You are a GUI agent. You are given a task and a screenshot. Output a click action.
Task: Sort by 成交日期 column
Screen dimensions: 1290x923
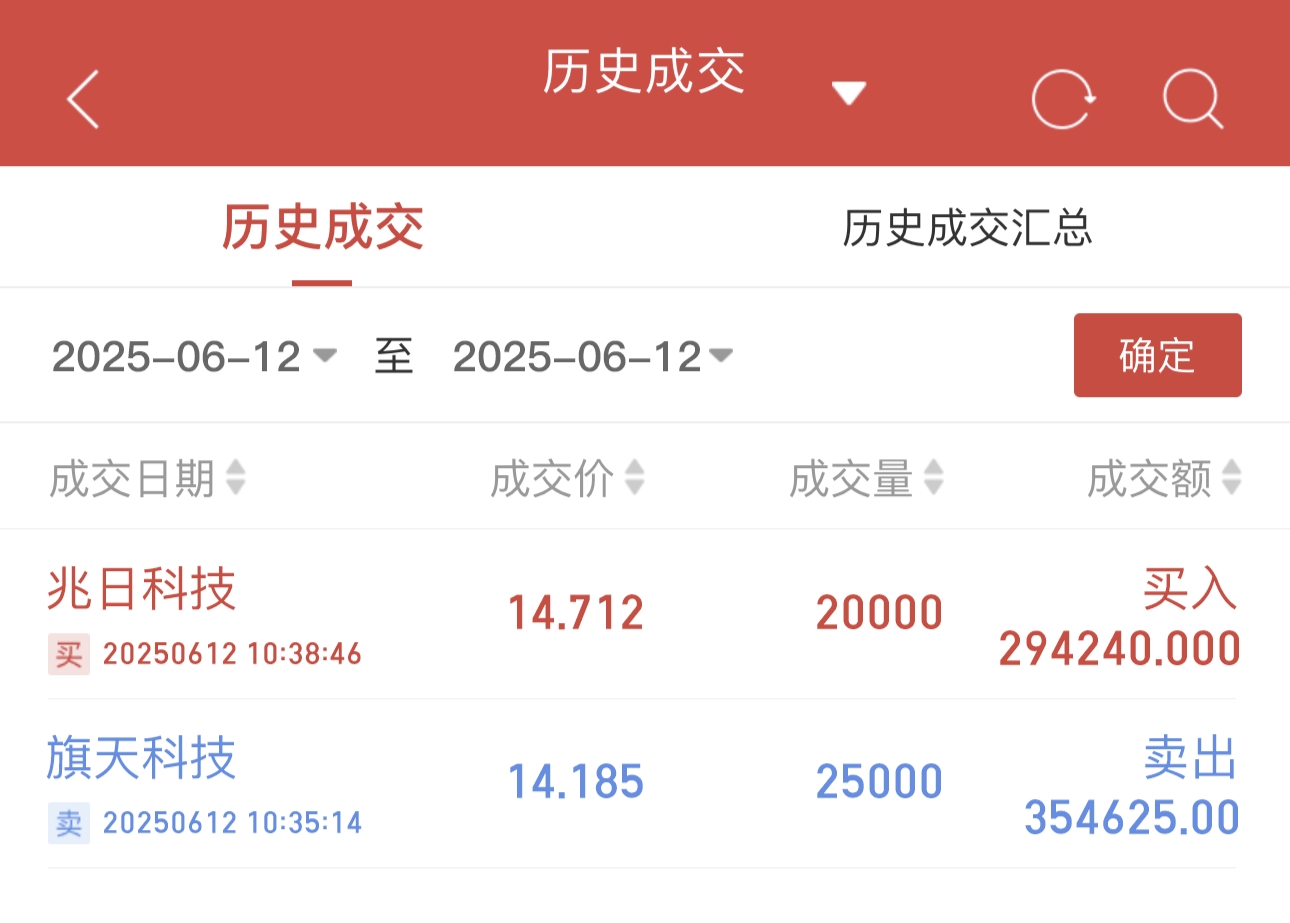(147, 478)
